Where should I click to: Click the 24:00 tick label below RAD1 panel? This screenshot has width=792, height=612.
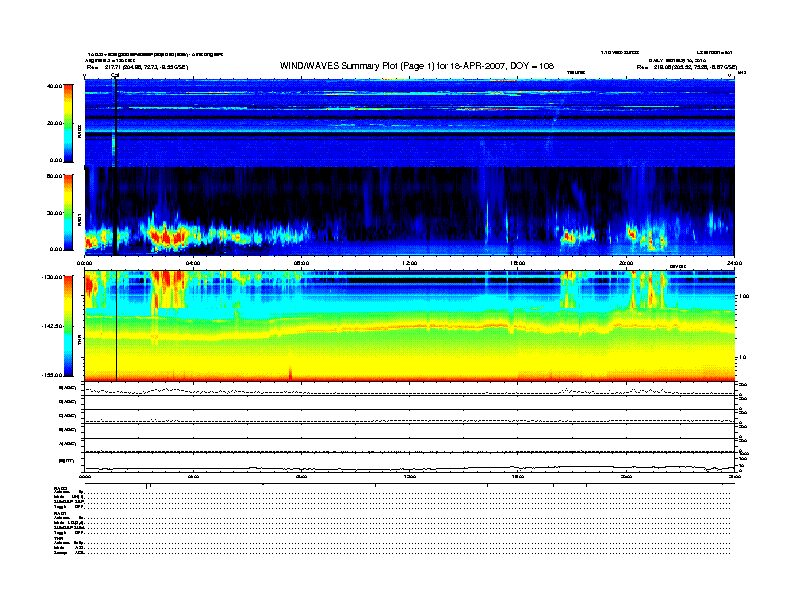pyautogui.click(x=734, y=263)
